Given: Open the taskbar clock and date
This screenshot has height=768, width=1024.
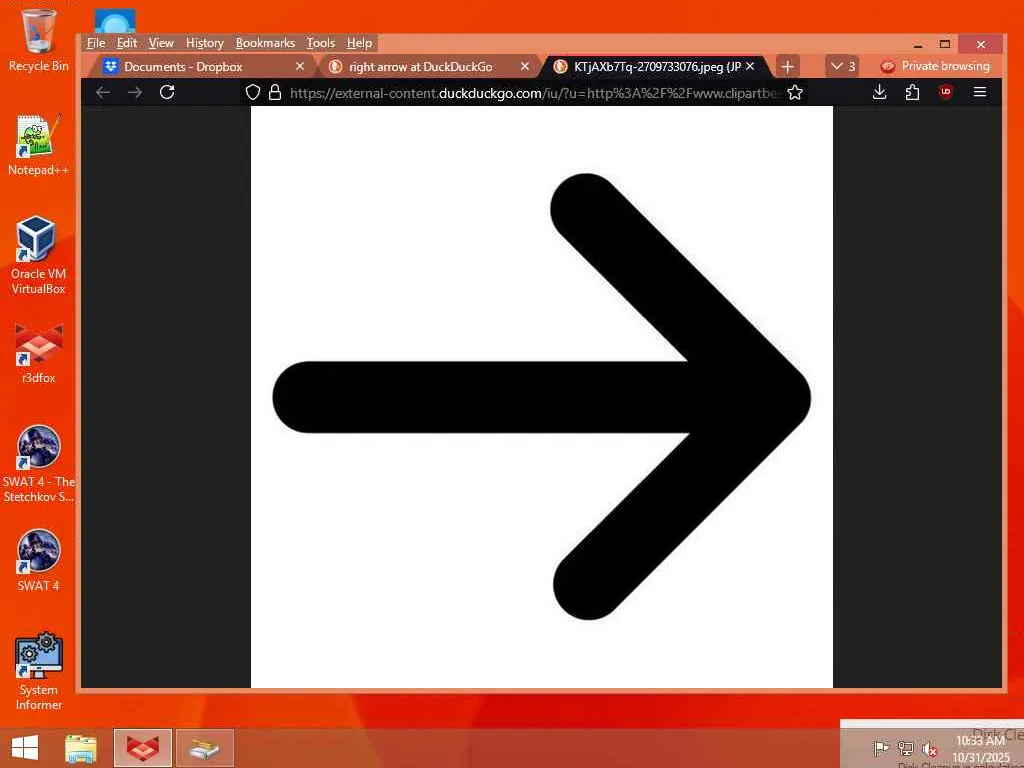Looking at the screenshot, I should pyautogui.click(x=981, y=748).
